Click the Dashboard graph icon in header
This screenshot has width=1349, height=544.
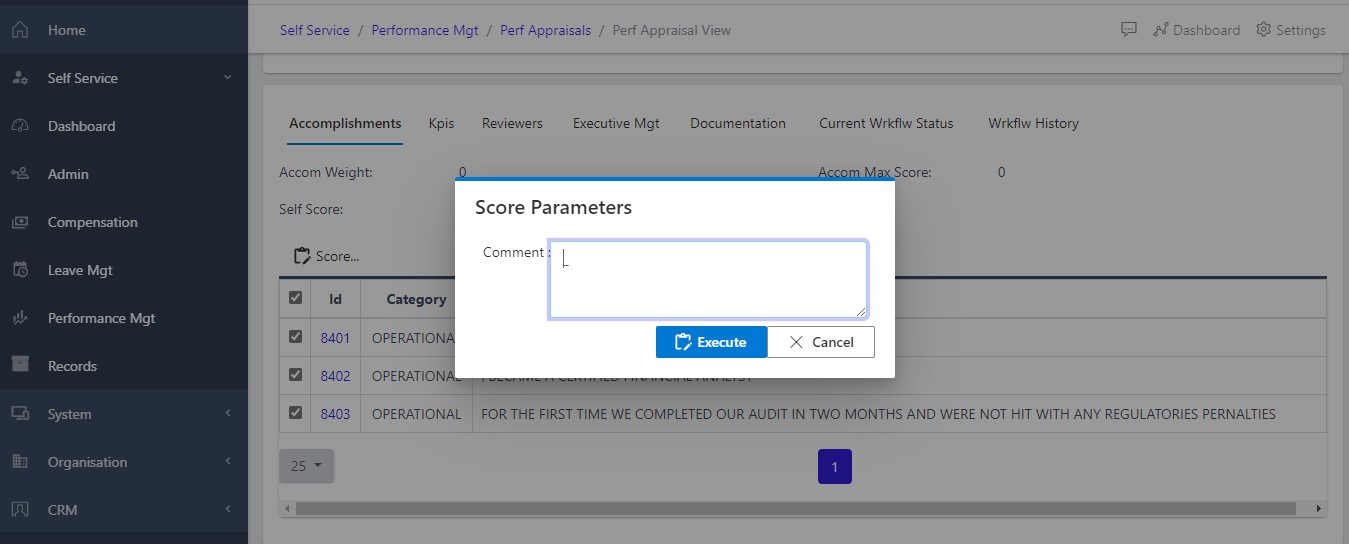tap(1160, 30)
